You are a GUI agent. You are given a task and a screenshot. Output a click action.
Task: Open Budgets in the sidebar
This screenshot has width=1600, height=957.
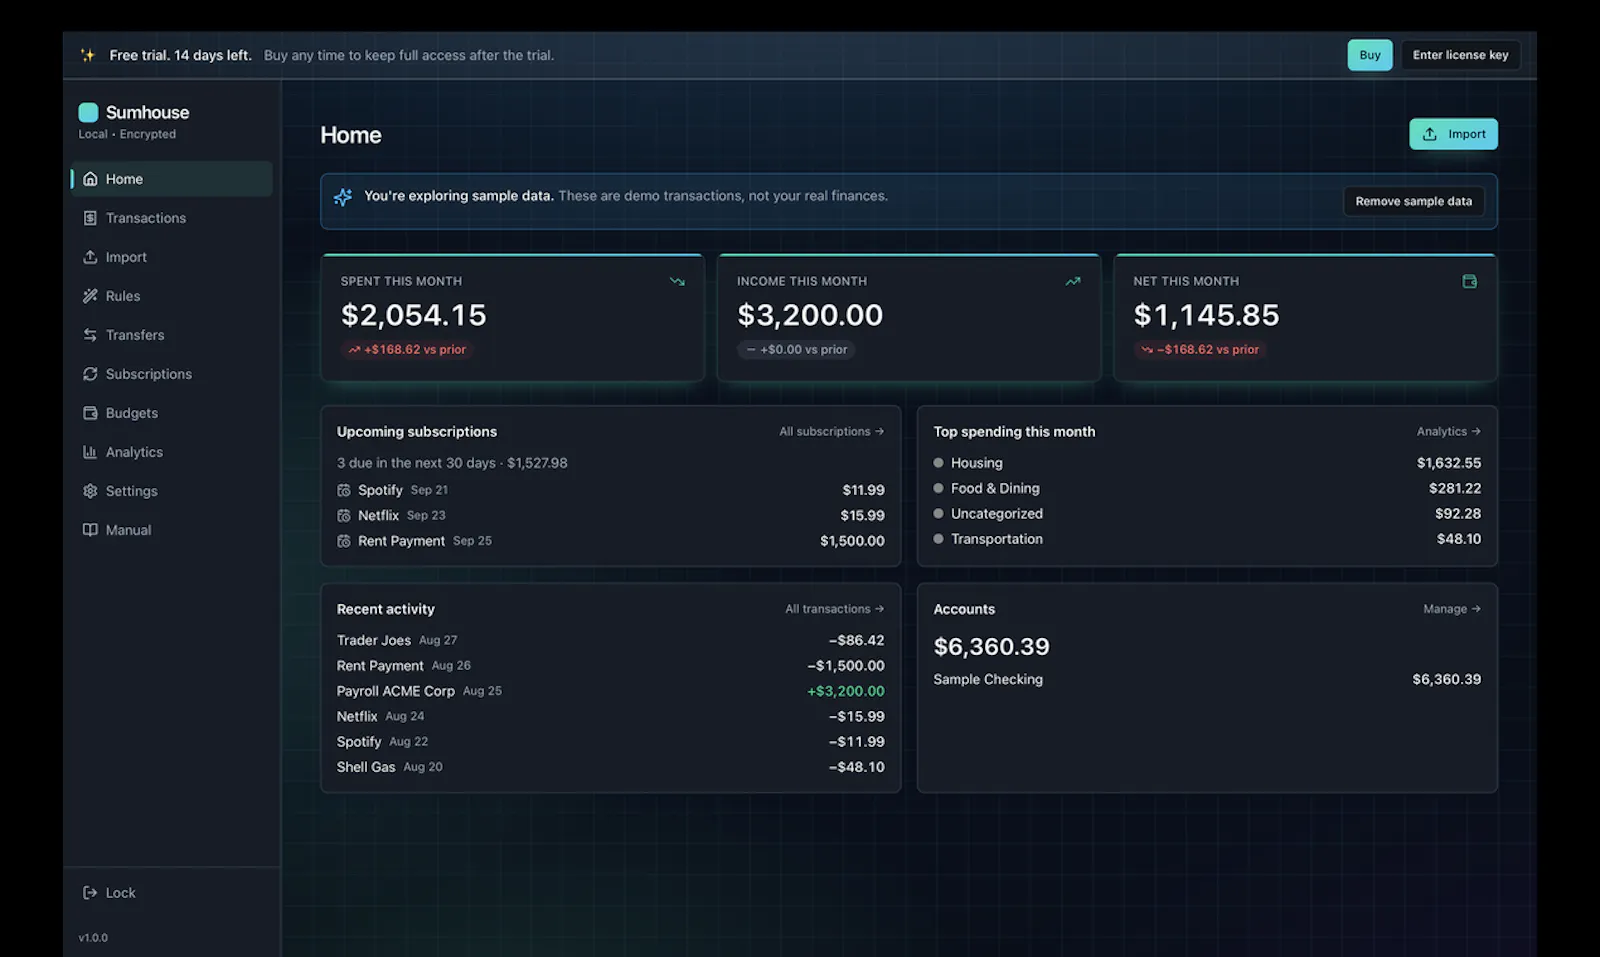pyautogui.click(x=172, y=413)
